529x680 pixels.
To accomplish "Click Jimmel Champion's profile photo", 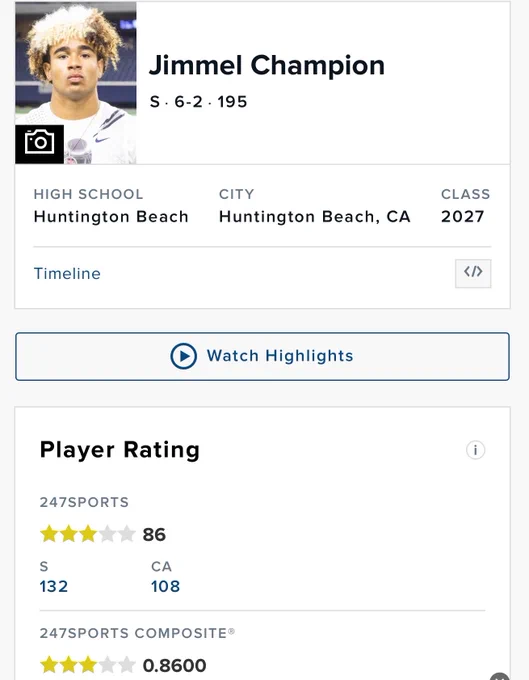I will pos(76,83).
